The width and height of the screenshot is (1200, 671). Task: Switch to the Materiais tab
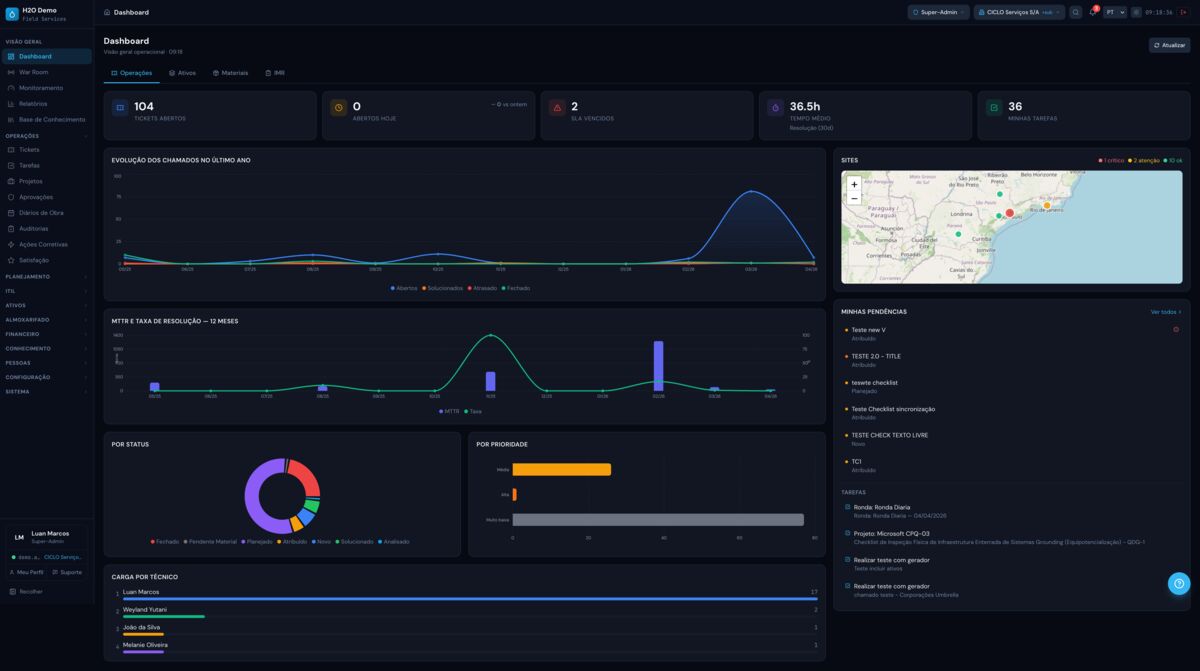click(230, 73)
